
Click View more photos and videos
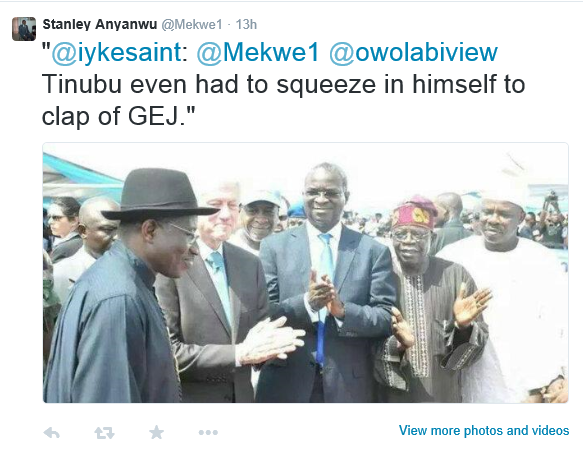484,430
